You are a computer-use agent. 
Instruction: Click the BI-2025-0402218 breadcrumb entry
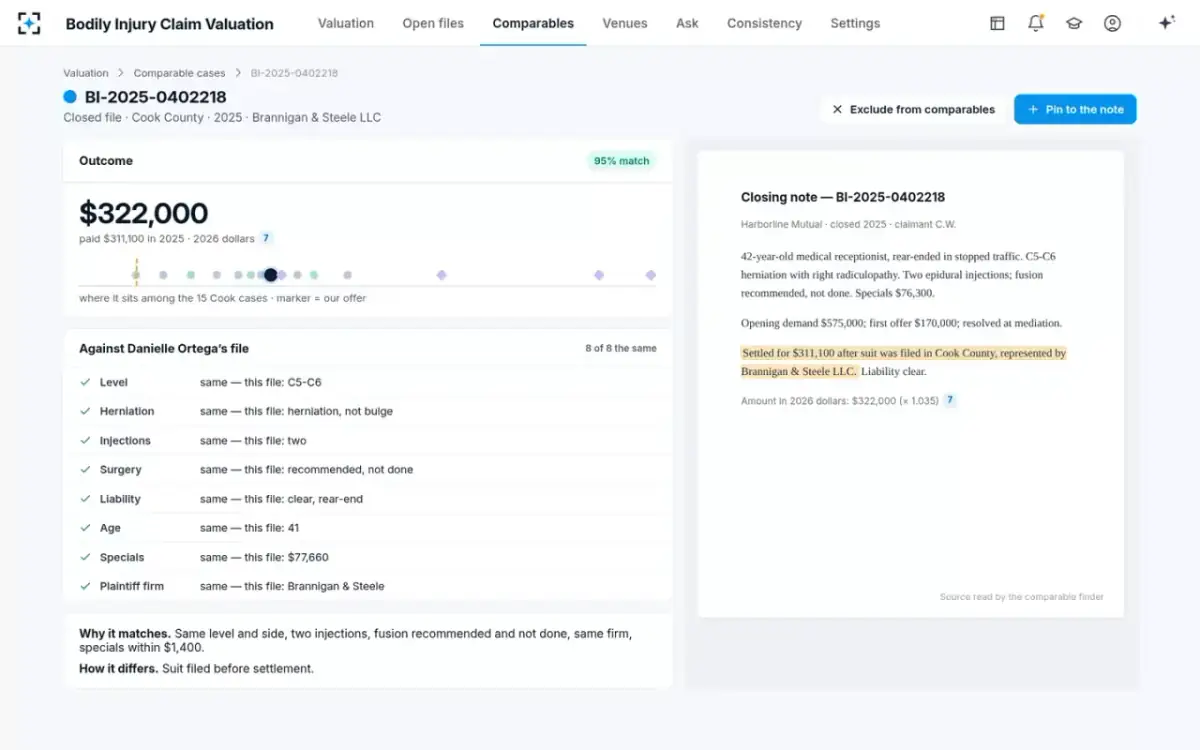coord(294,73)
